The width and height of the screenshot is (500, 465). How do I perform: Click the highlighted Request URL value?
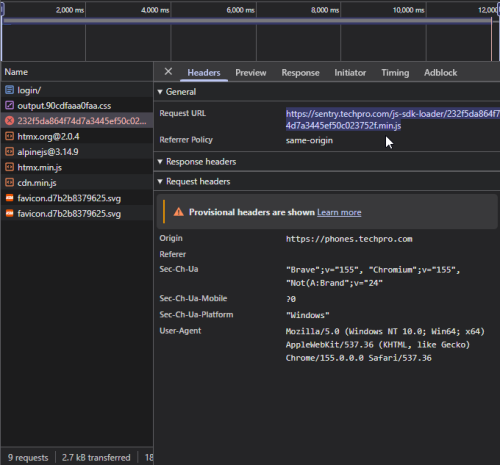pos(393,119)
